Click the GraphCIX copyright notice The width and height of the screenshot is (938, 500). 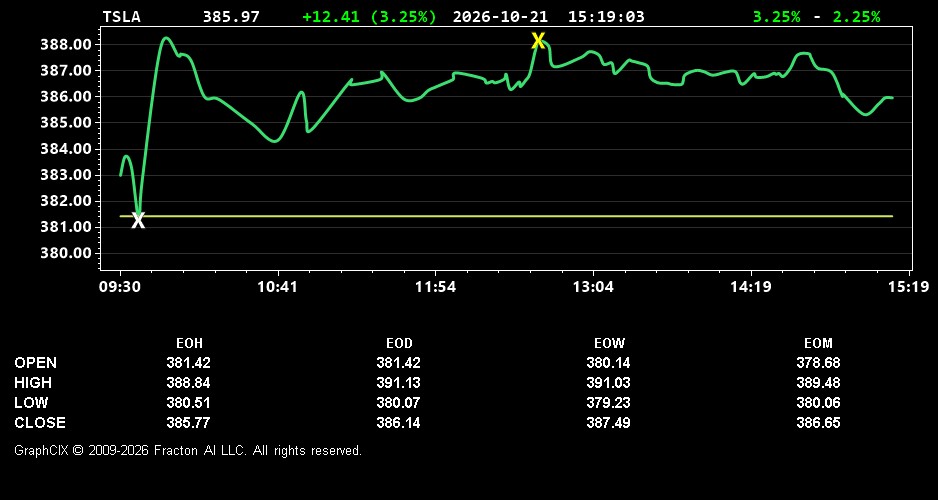click(x=188, y=450)
